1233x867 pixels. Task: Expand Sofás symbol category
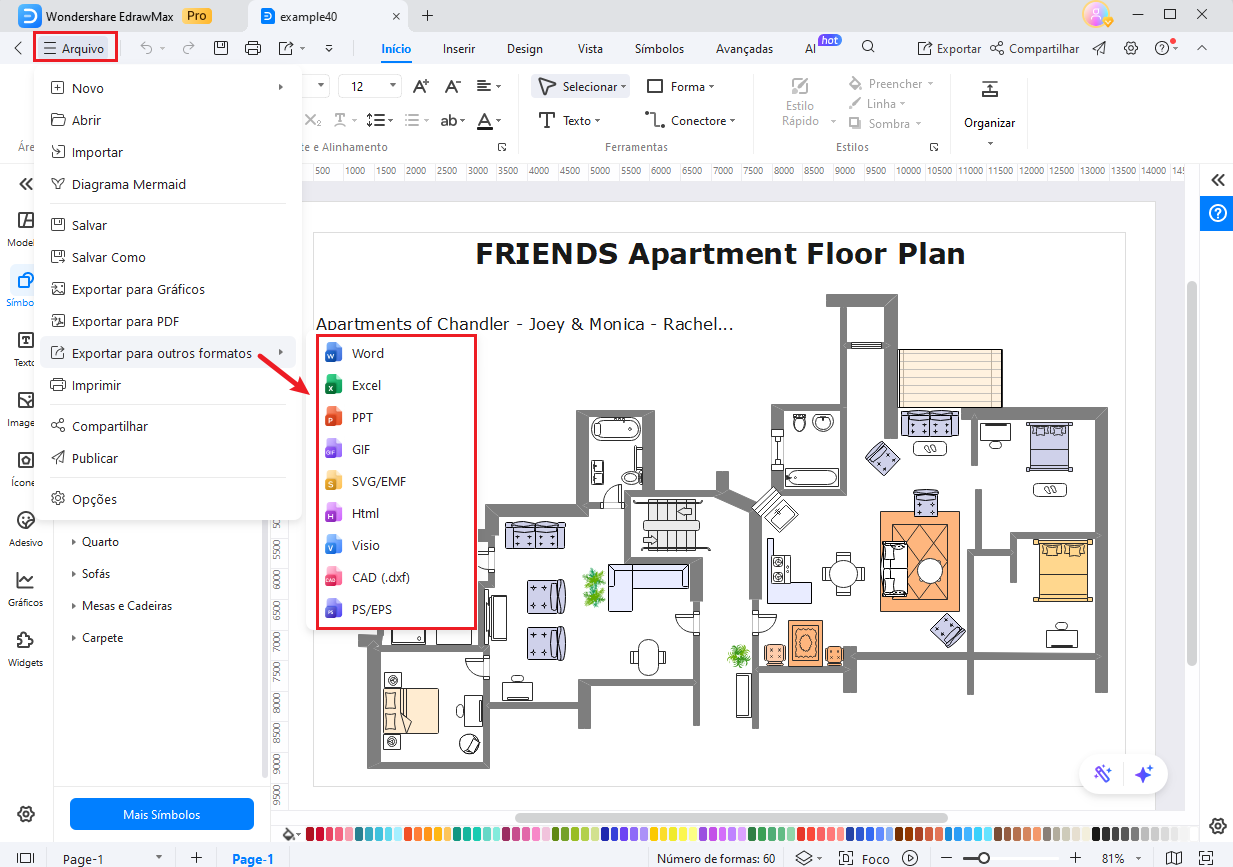(90, 574)
